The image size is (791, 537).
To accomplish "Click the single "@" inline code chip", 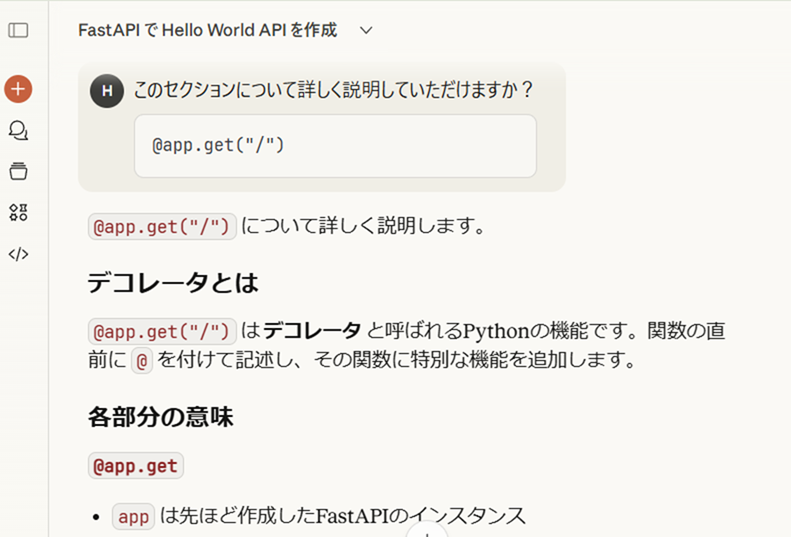I will coord(143,361).
